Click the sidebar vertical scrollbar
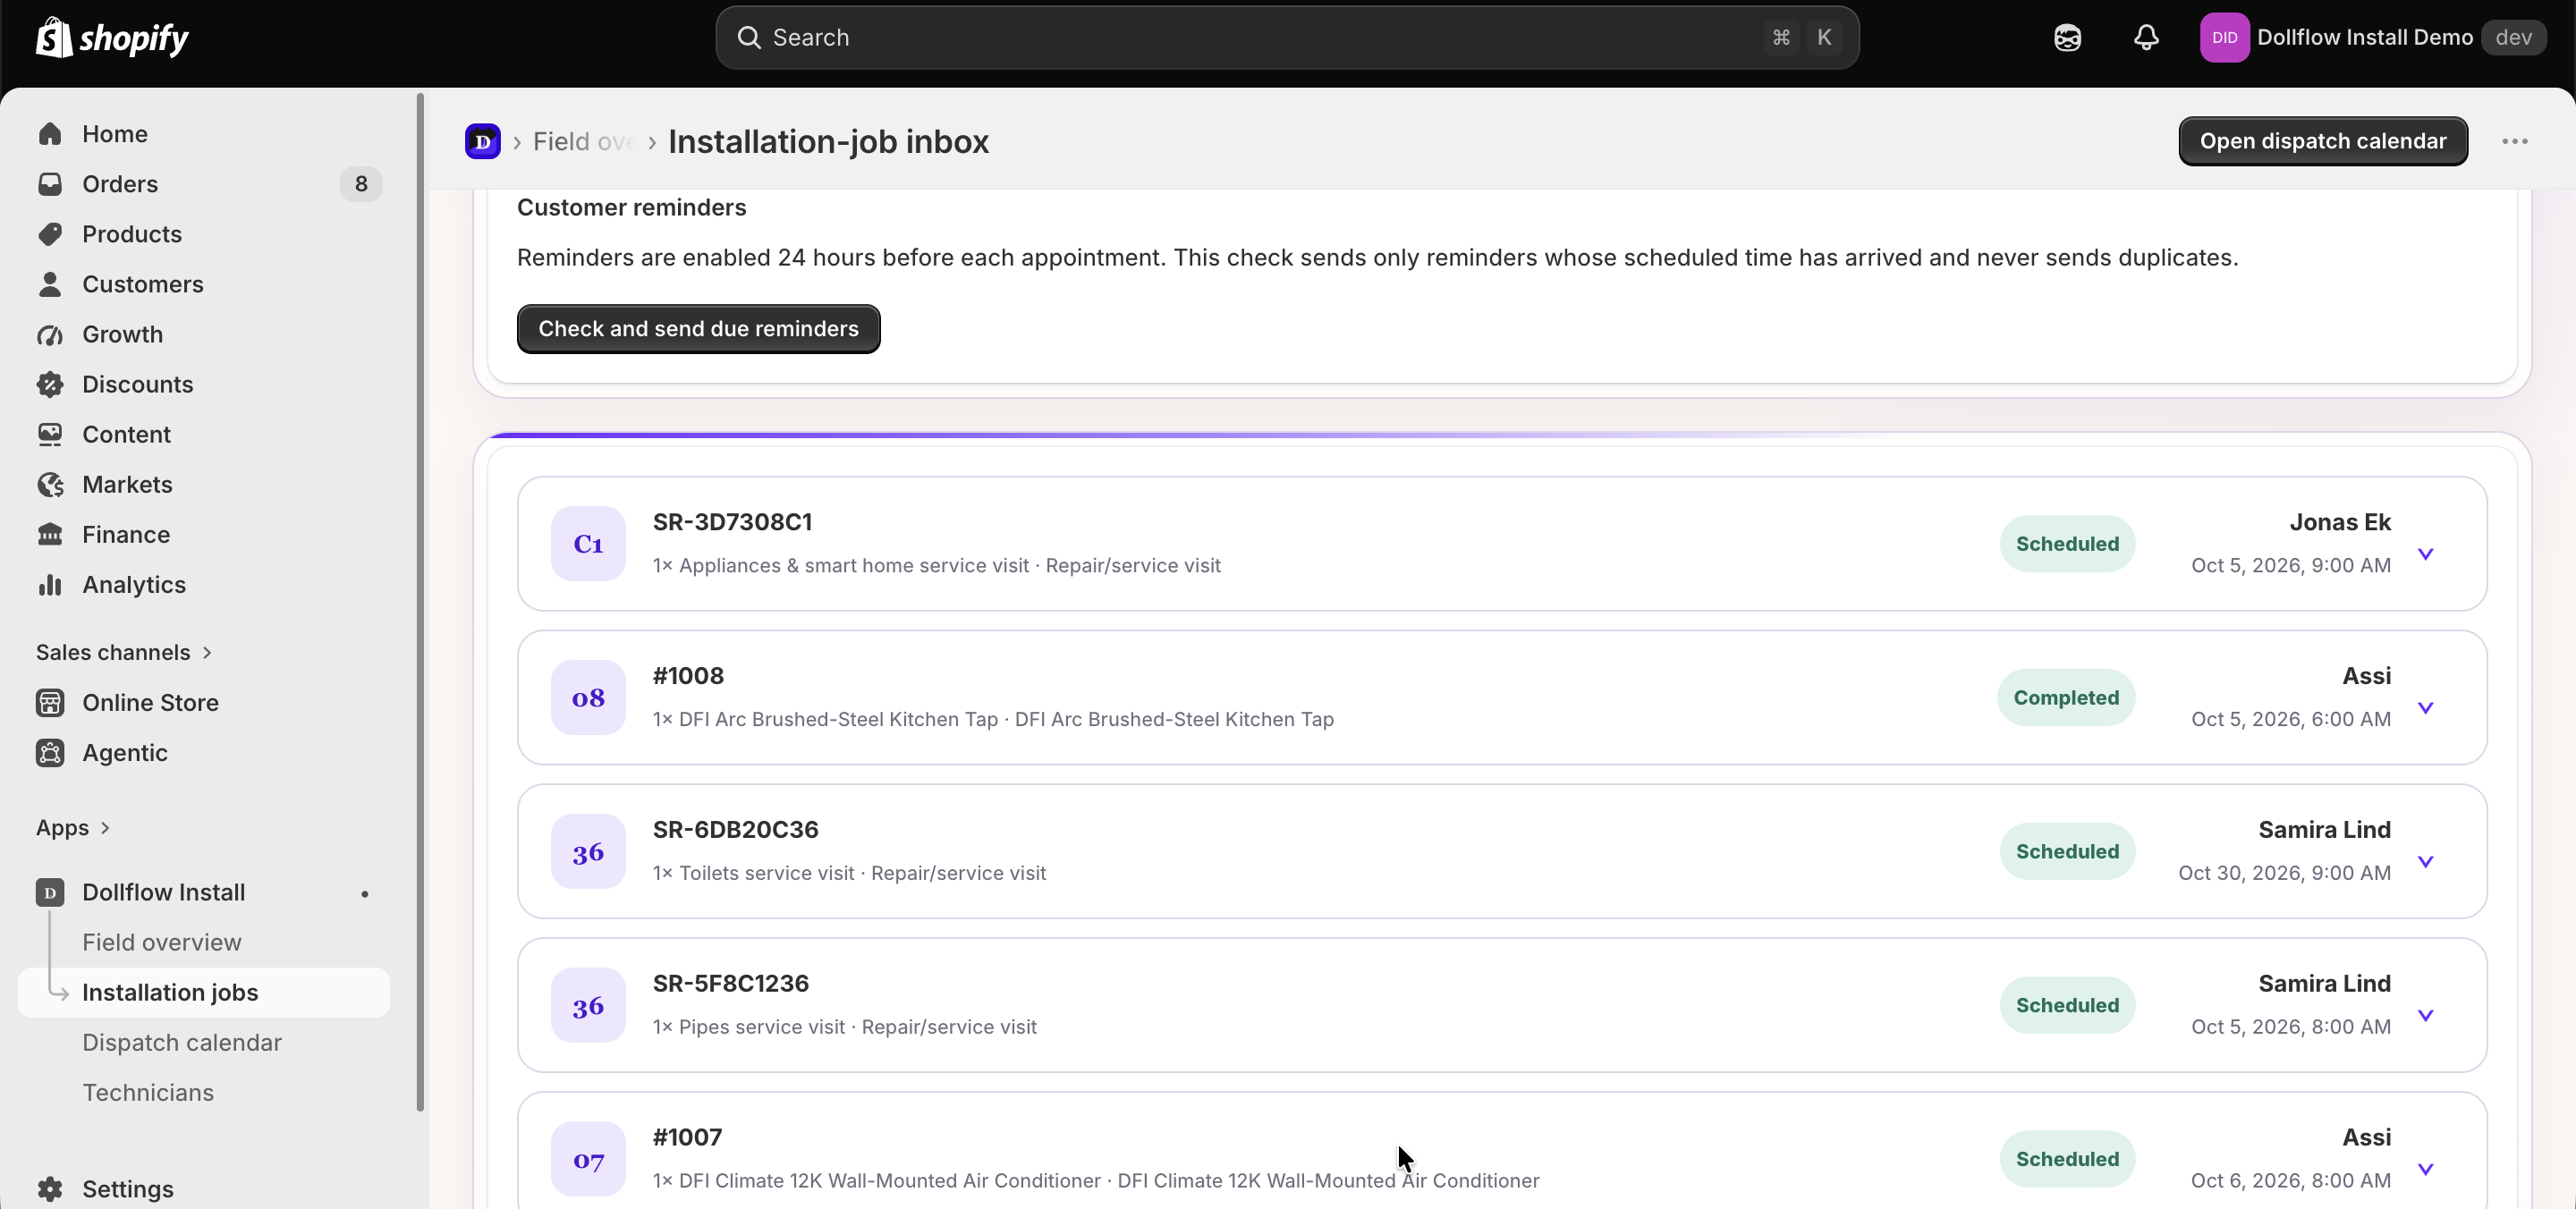 pyautogui.click(x=420, y=602)
